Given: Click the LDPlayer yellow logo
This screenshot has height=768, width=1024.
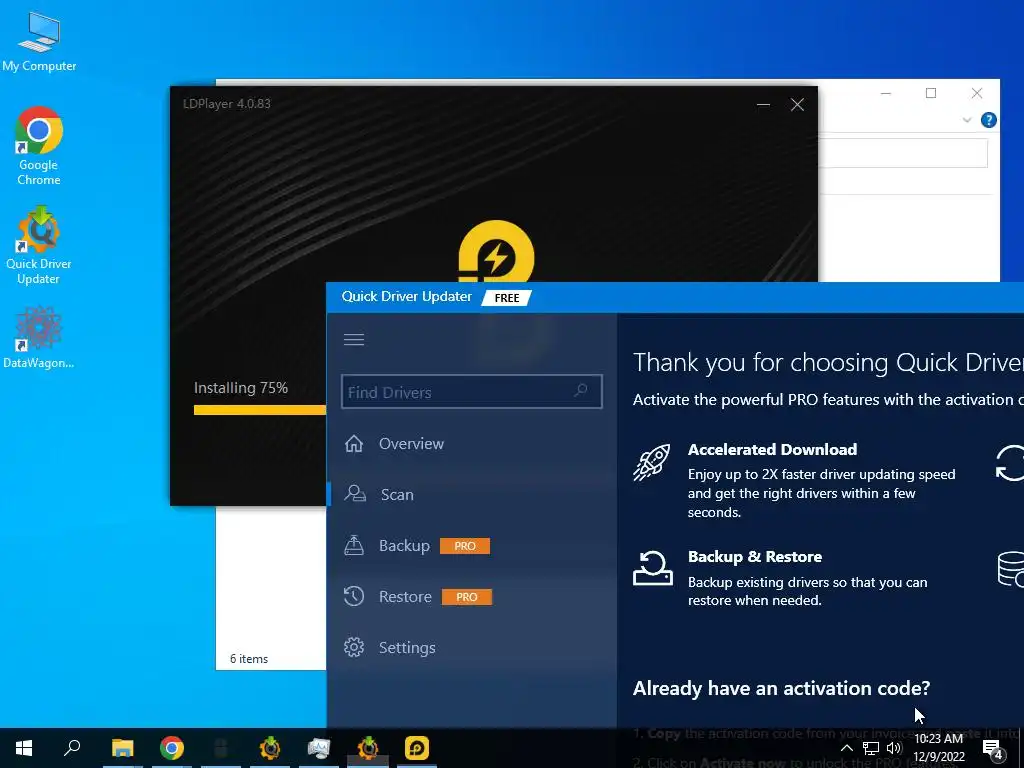Looking at the screenshot, I should tap(496, 252).
